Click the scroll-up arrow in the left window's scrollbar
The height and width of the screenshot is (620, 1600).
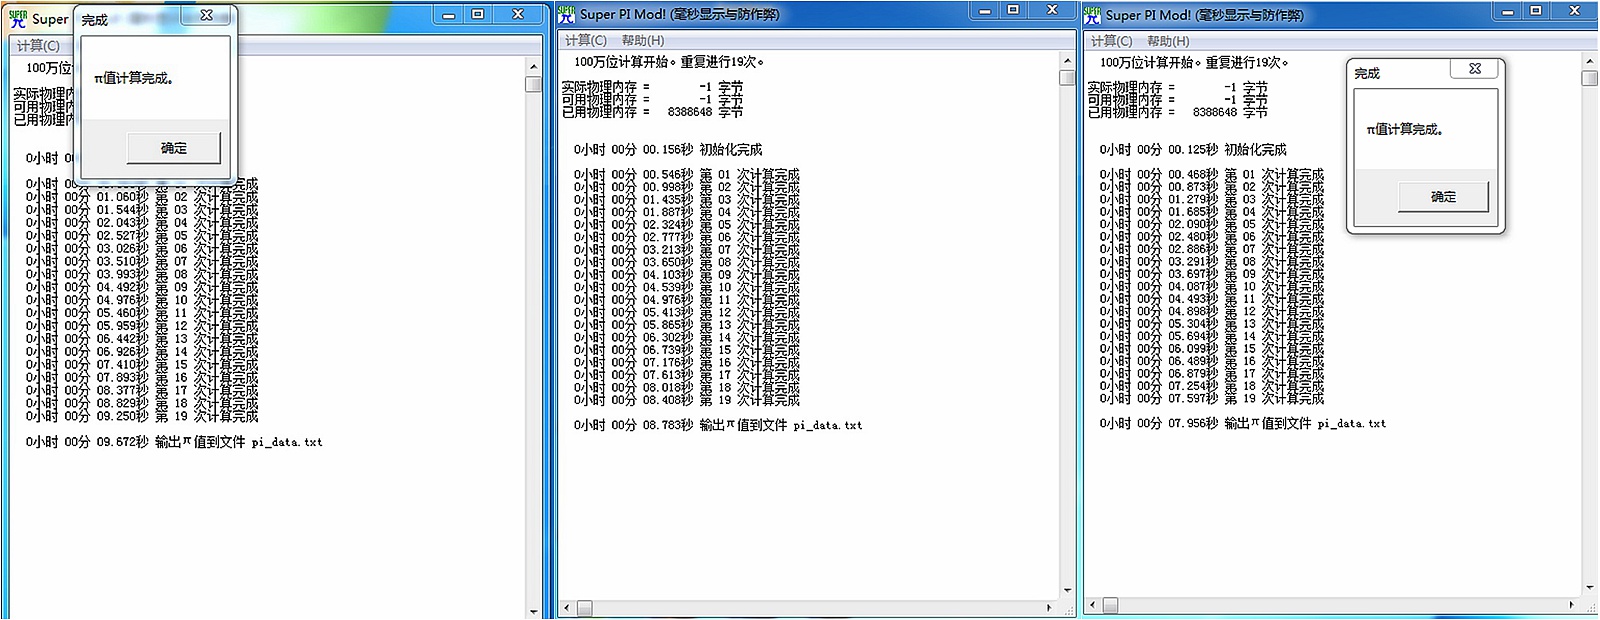coord(533,66)
